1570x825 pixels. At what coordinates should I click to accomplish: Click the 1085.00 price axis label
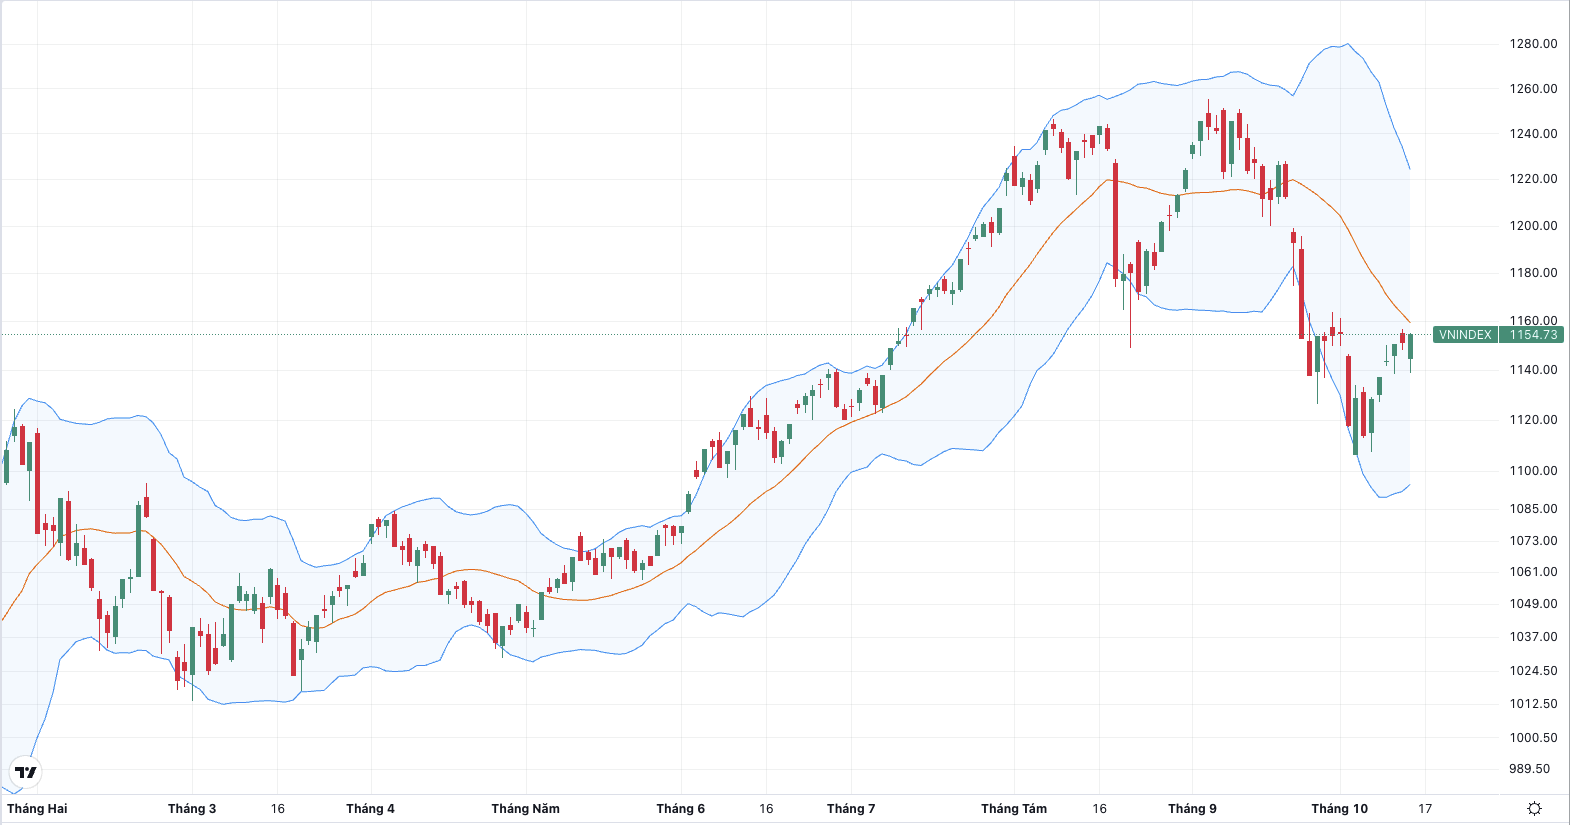point(1533,509)
